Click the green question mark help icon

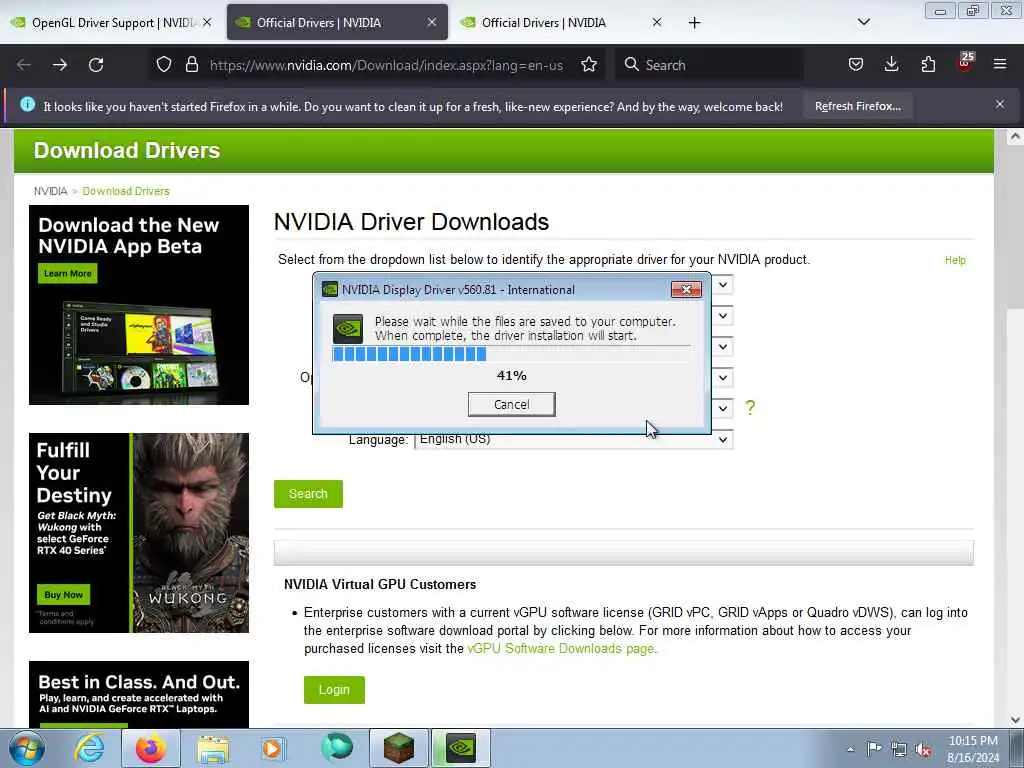coord(750,408)
